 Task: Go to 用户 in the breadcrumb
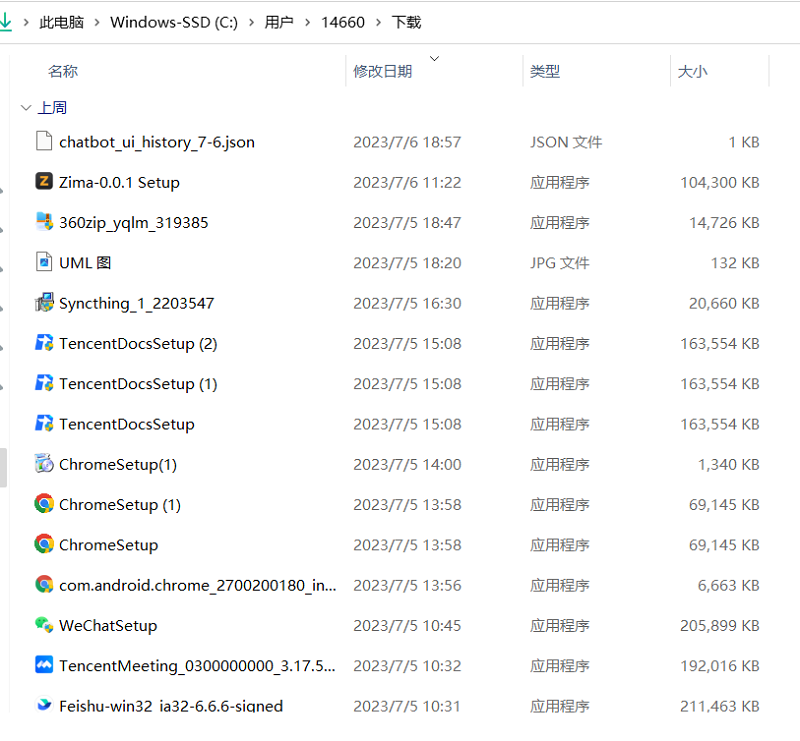pyautogui.click(x=279, y=22)
